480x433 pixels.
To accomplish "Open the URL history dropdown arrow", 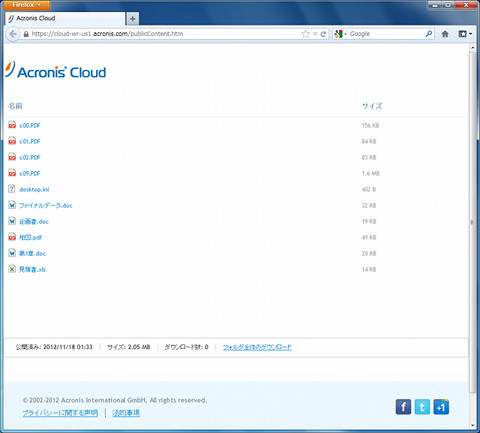I will 315,34.
